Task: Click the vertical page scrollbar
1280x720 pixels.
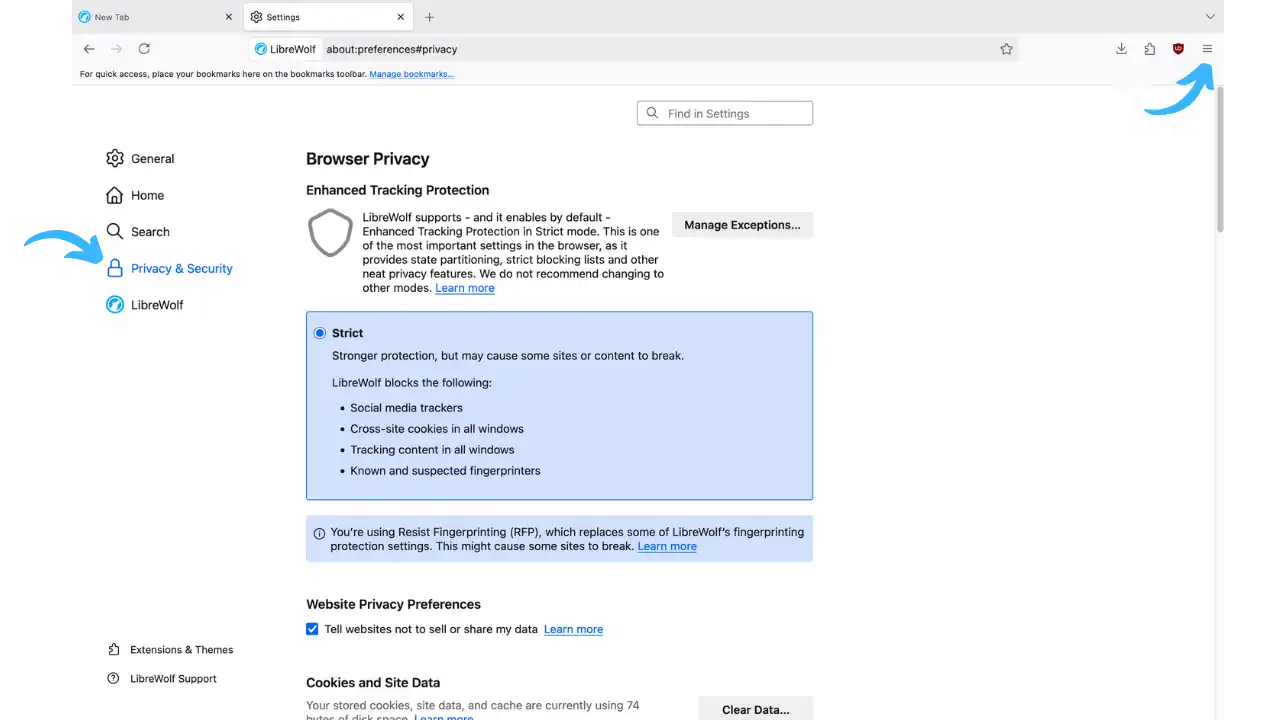Action: pos(1220,160)
